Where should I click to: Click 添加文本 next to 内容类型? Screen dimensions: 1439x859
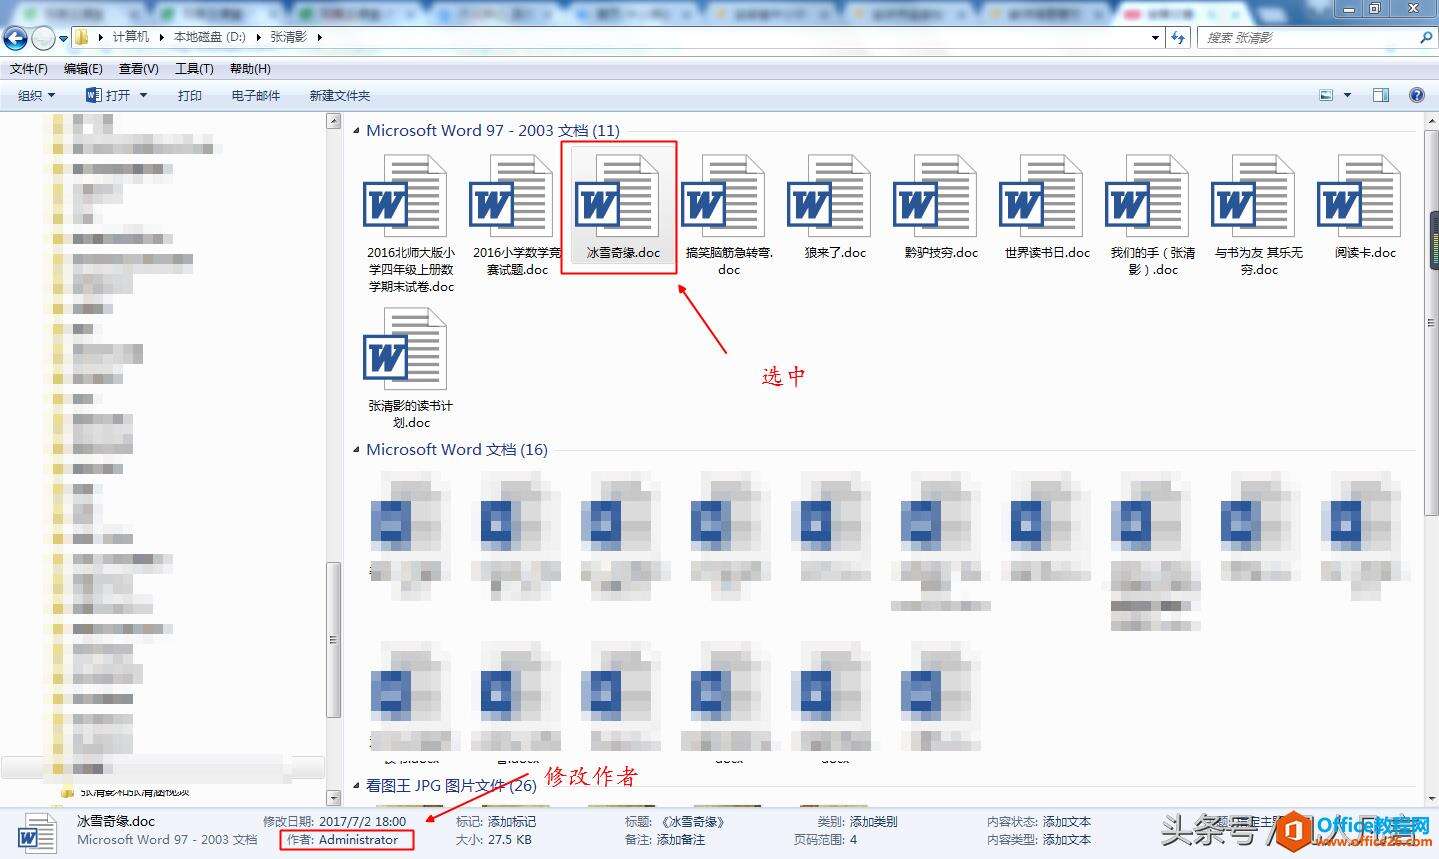[1067, 840]
